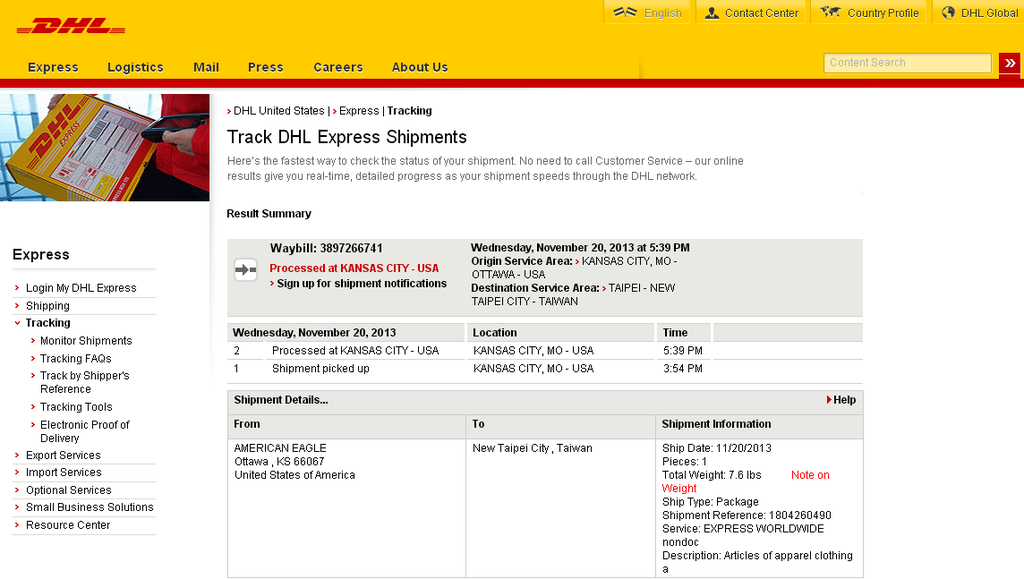Open Electronic Proof of Delivery

84,431
